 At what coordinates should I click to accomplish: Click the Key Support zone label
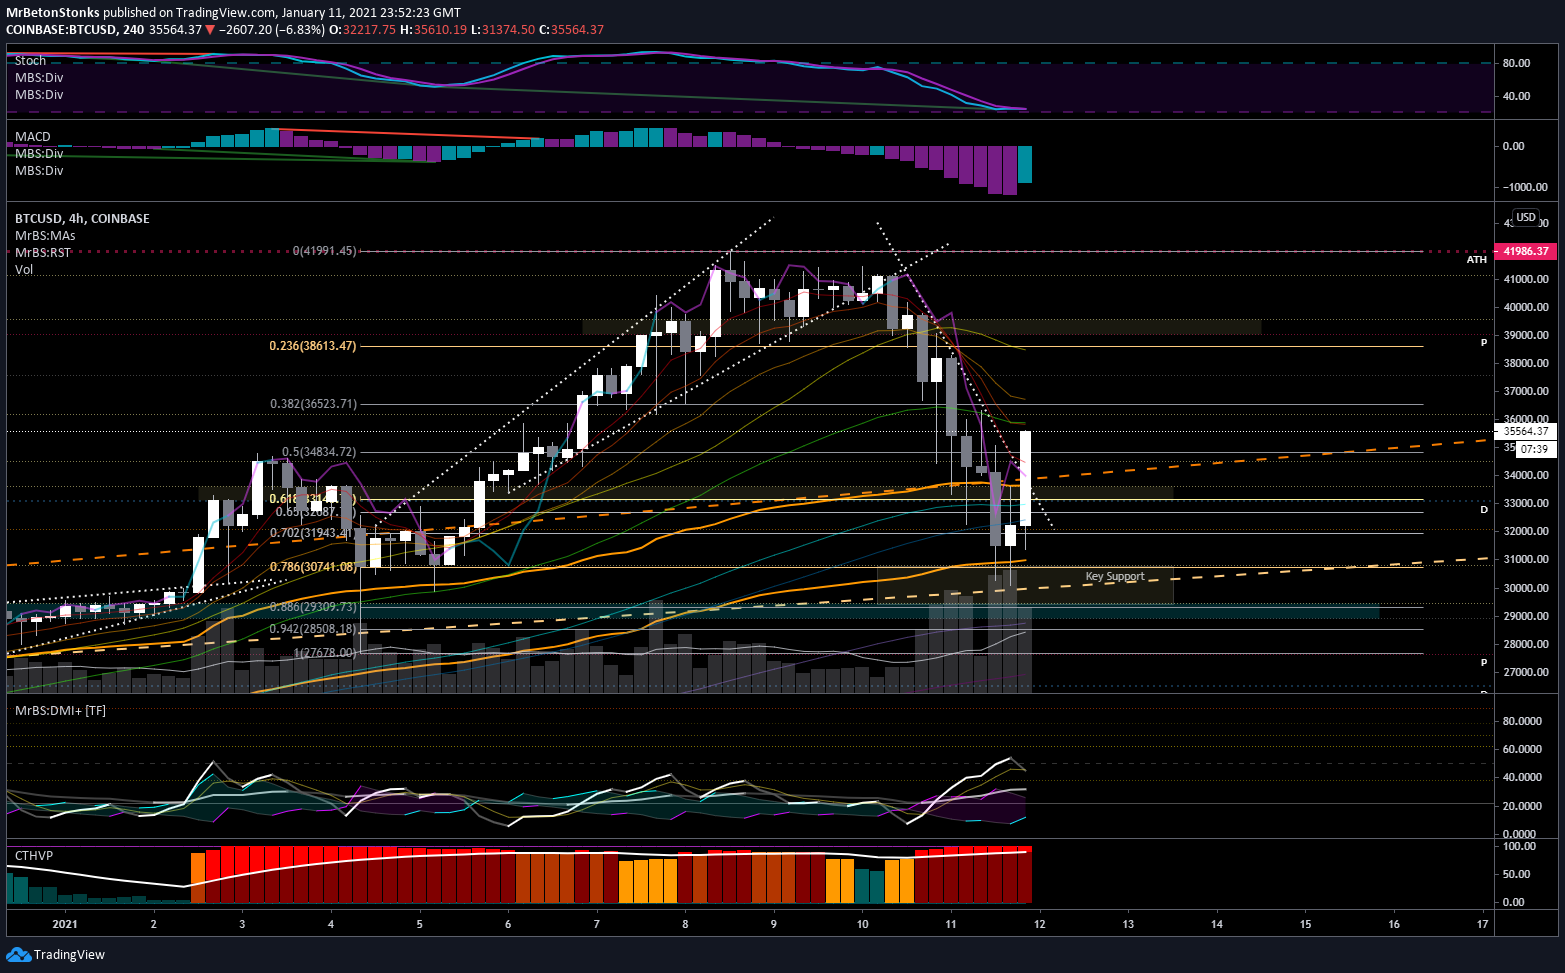point(1115,577)
